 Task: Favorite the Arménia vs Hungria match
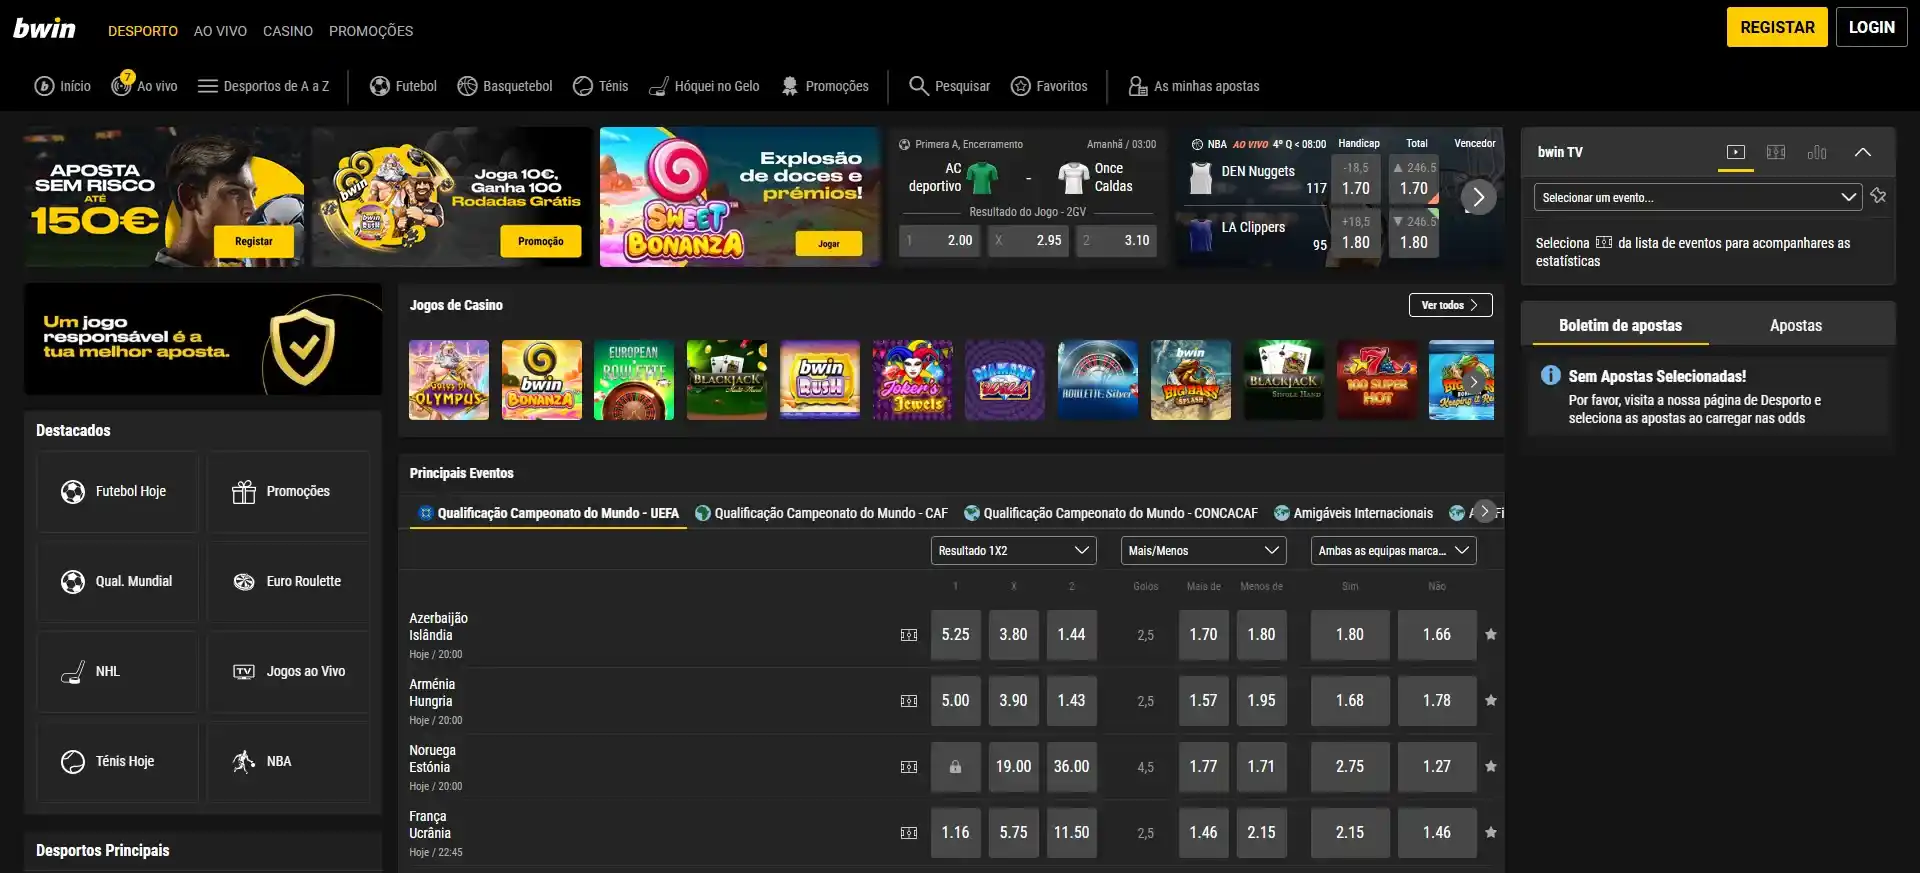(1491, 700)
